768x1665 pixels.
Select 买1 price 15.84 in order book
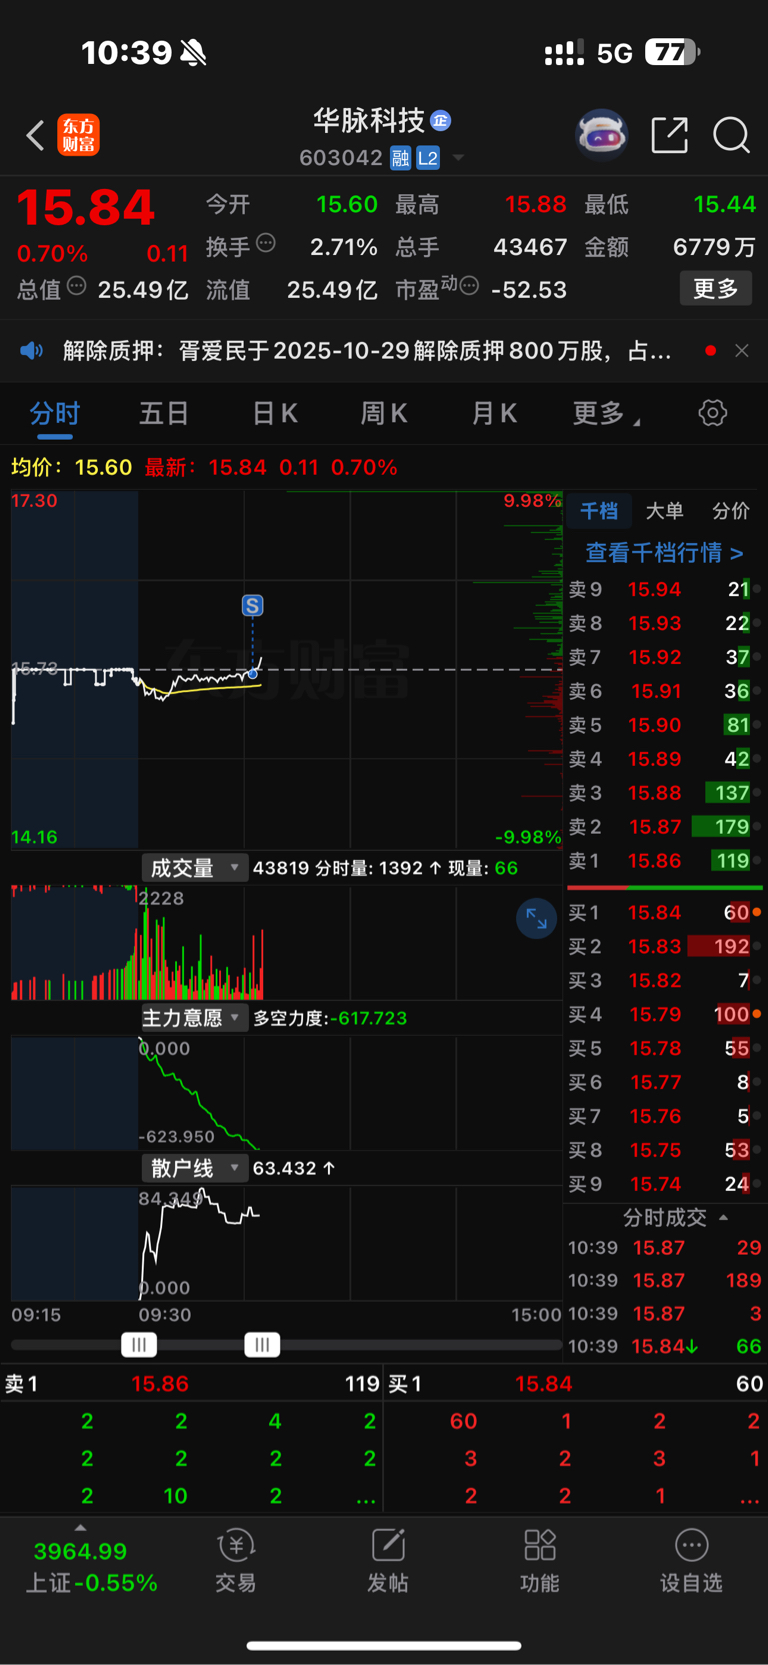(665, 912)
